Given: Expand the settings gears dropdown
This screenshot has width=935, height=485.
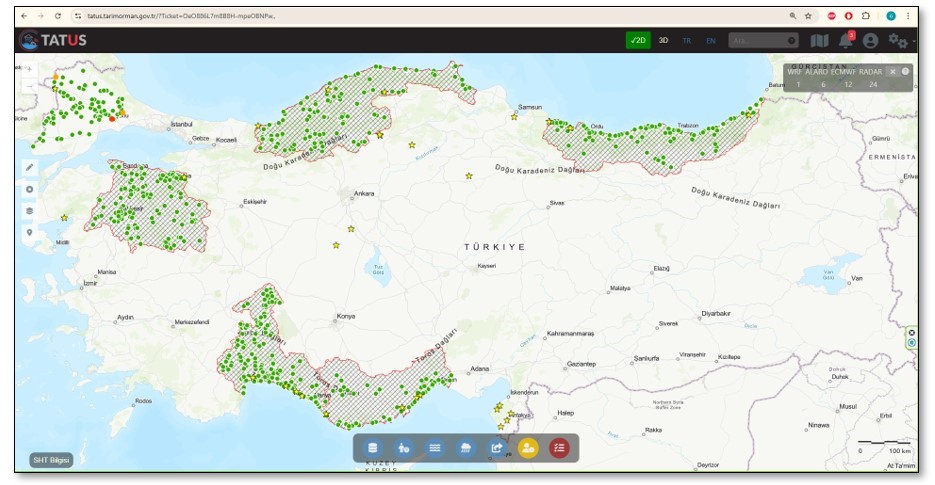Looking at the screenshot, I should click(898, 41).
